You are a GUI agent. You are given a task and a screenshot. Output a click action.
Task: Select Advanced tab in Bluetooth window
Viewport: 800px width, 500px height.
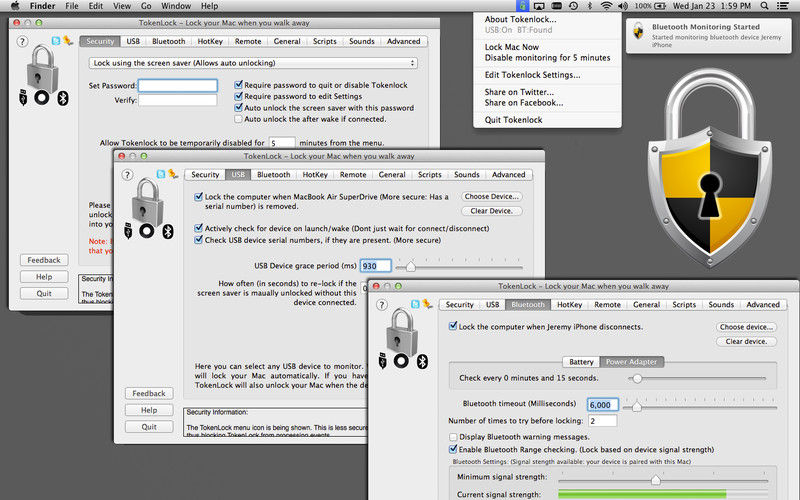763,305
